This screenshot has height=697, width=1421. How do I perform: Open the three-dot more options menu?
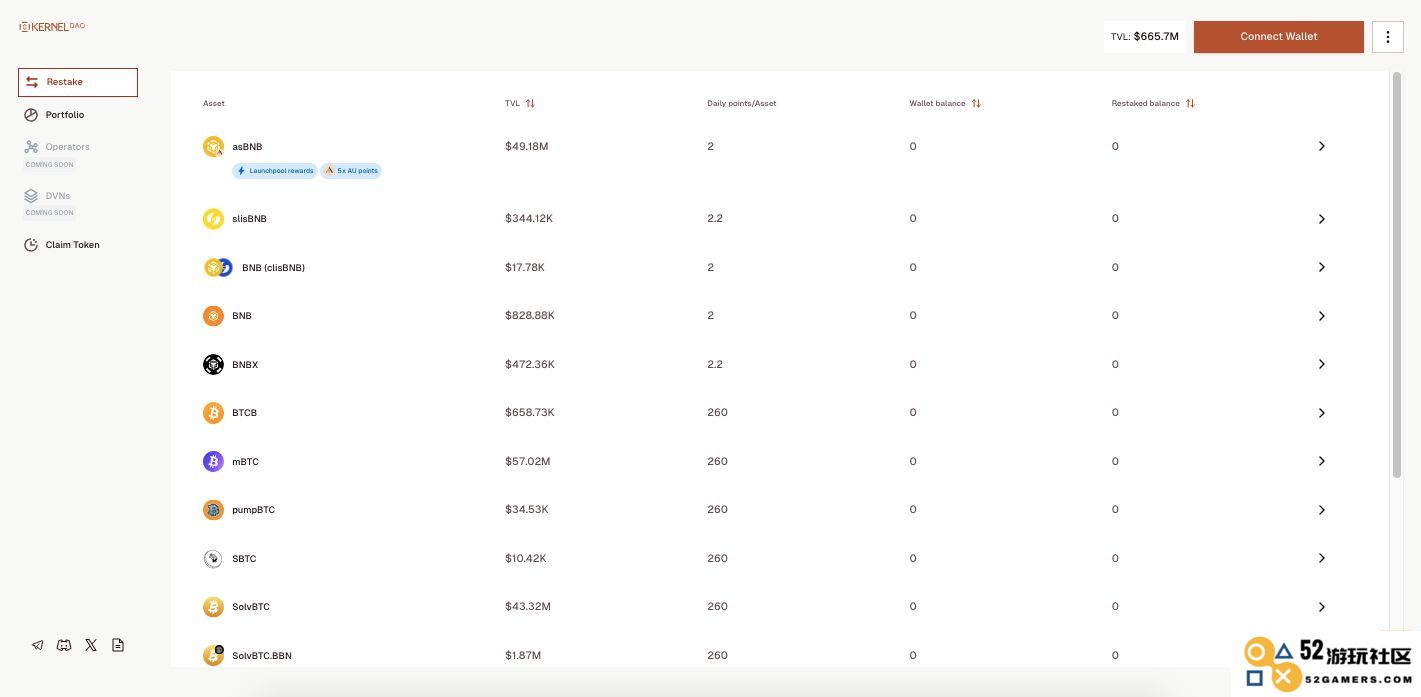pos(1388,37)
